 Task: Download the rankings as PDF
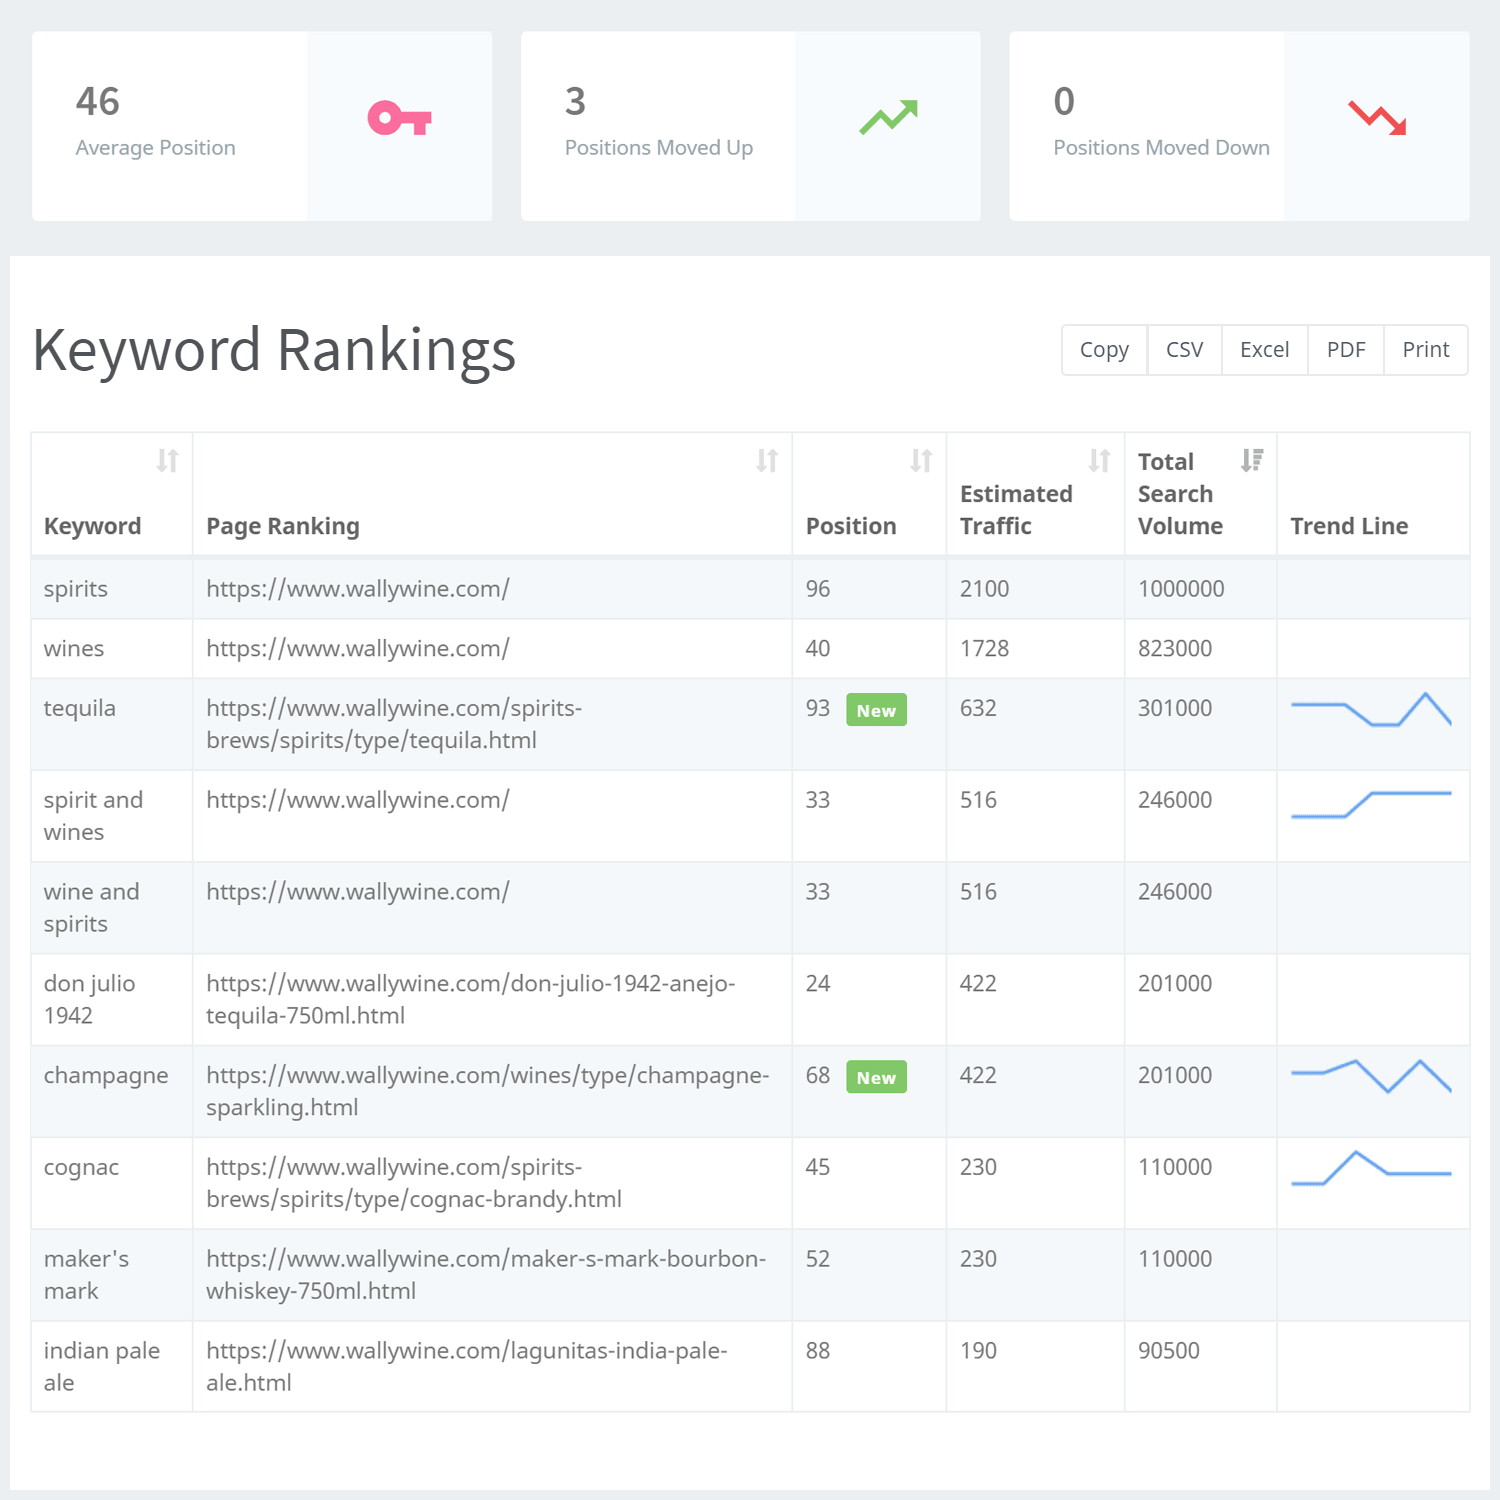point(1345,350)
